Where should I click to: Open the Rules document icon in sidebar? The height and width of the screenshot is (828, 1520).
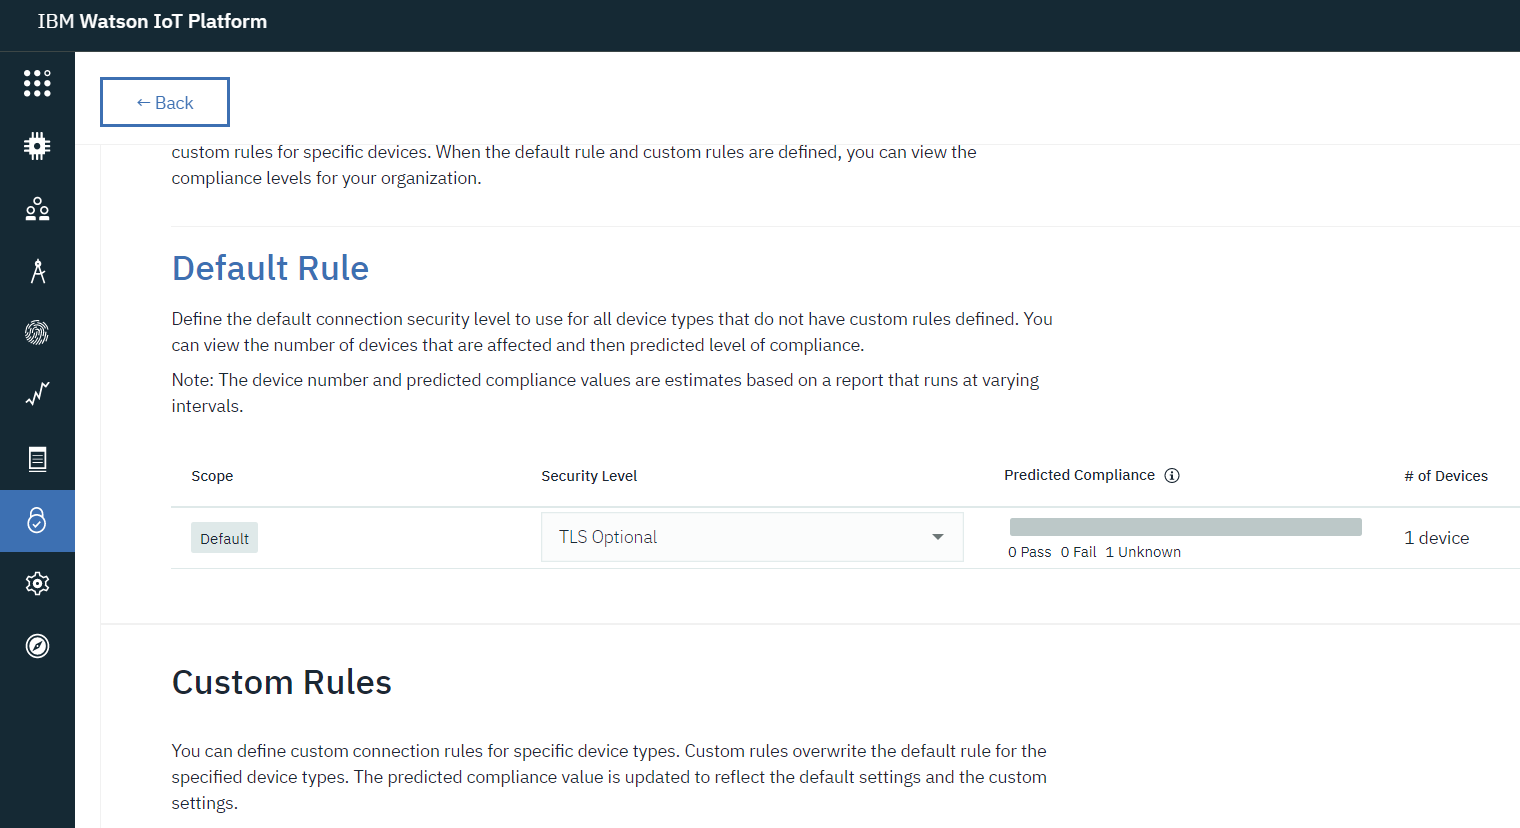point(37,459)
